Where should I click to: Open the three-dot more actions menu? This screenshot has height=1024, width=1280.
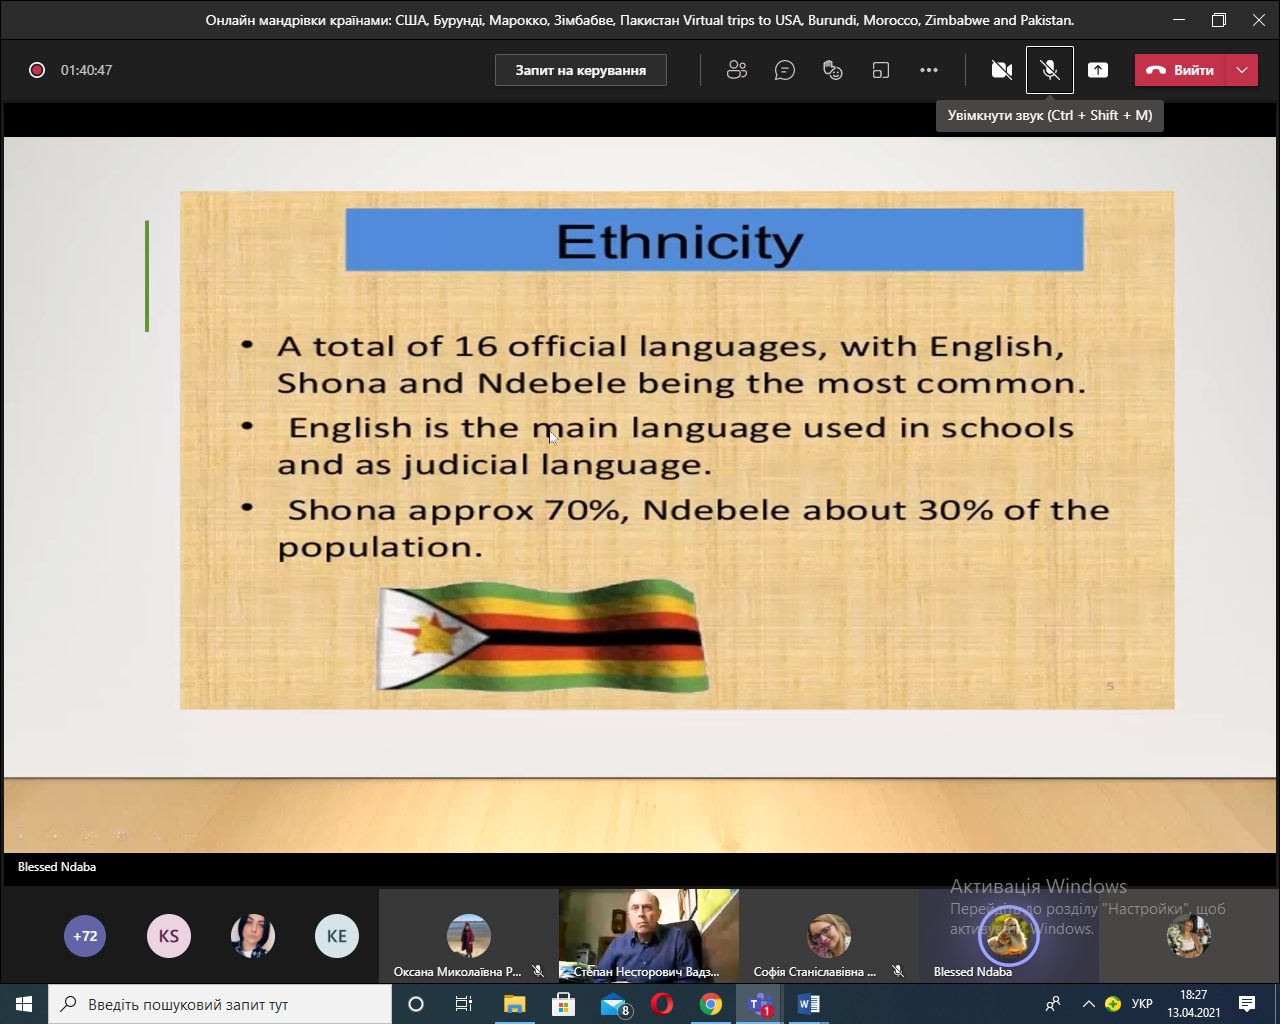[x=929, y=70]
